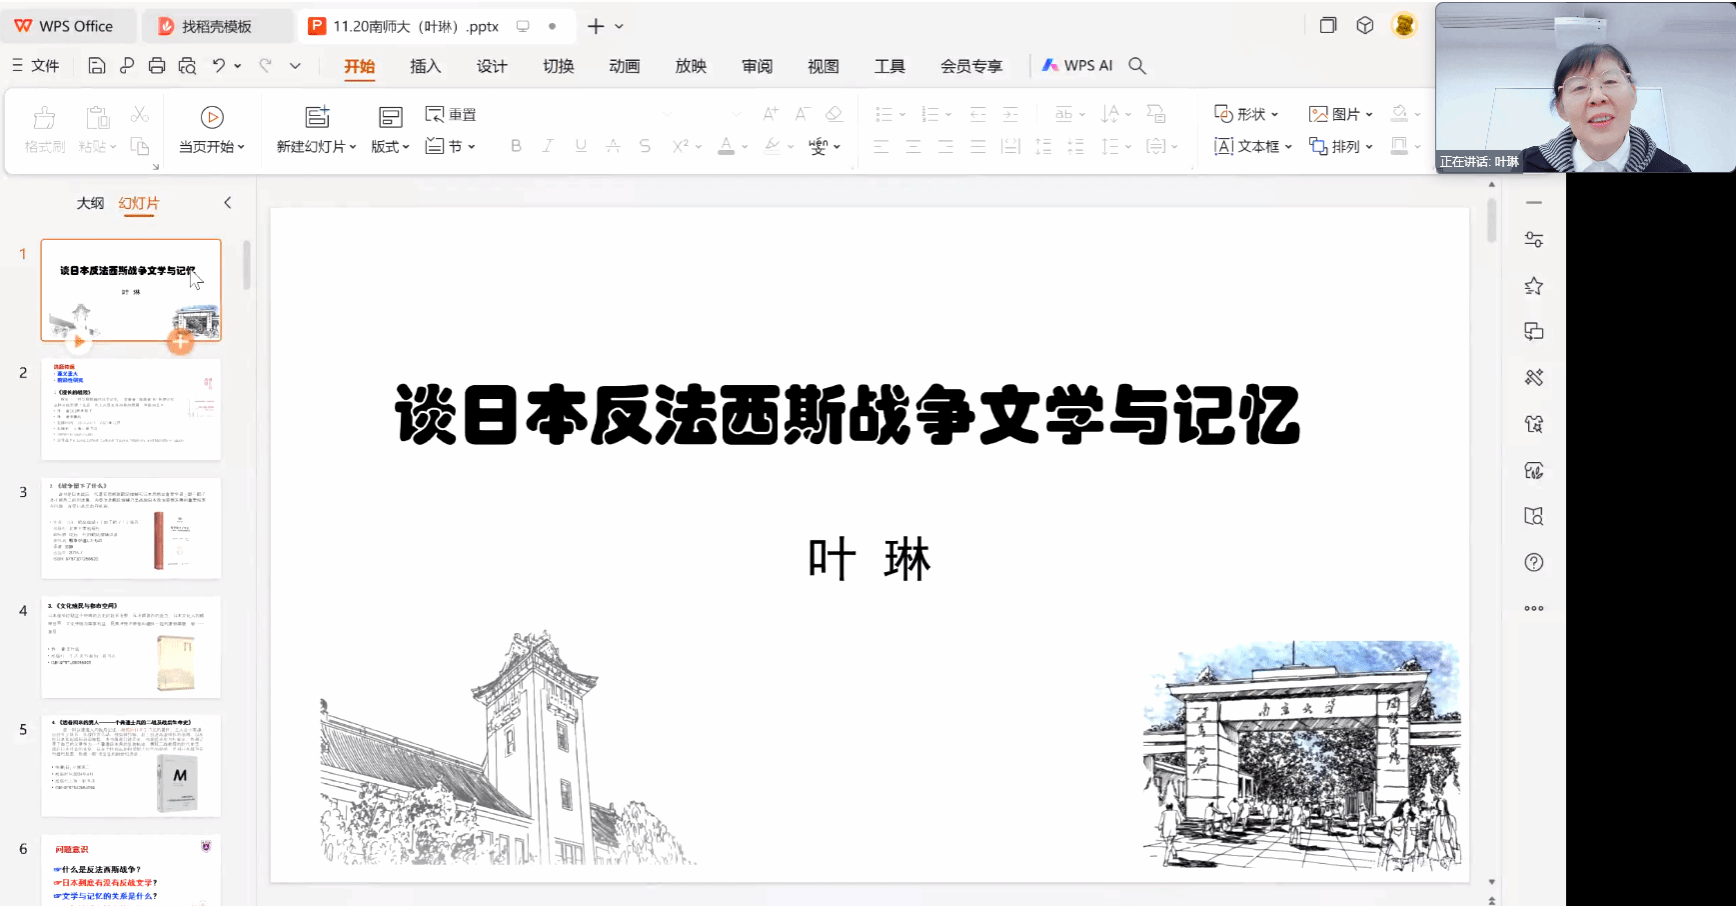Collapse the slide thumbnail panel

pyautogui.click(x=228, y=203)
